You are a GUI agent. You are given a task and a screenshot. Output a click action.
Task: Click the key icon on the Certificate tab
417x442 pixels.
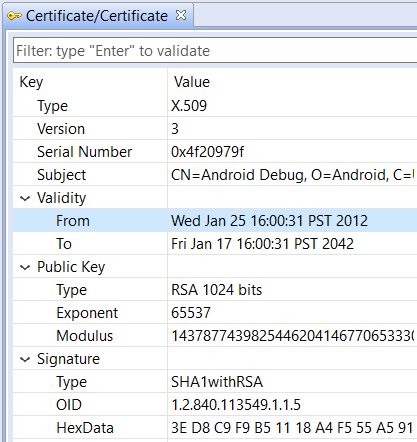14,16
